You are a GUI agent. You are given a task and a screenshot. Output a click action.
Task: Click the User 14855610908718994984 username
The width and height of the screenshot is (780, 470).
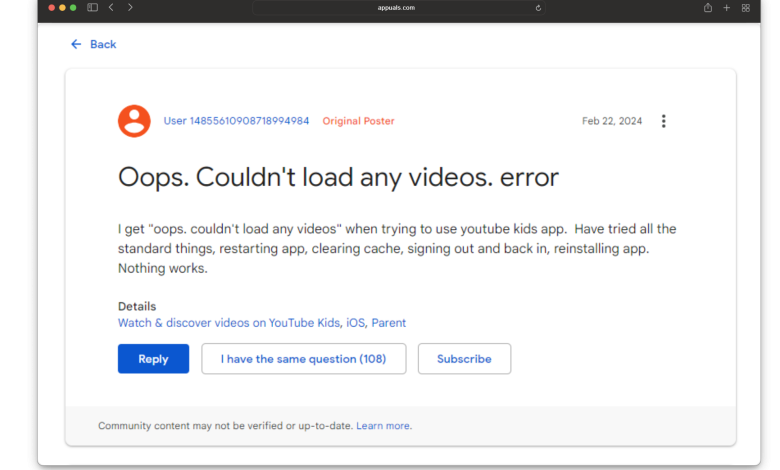coord(236,121)
